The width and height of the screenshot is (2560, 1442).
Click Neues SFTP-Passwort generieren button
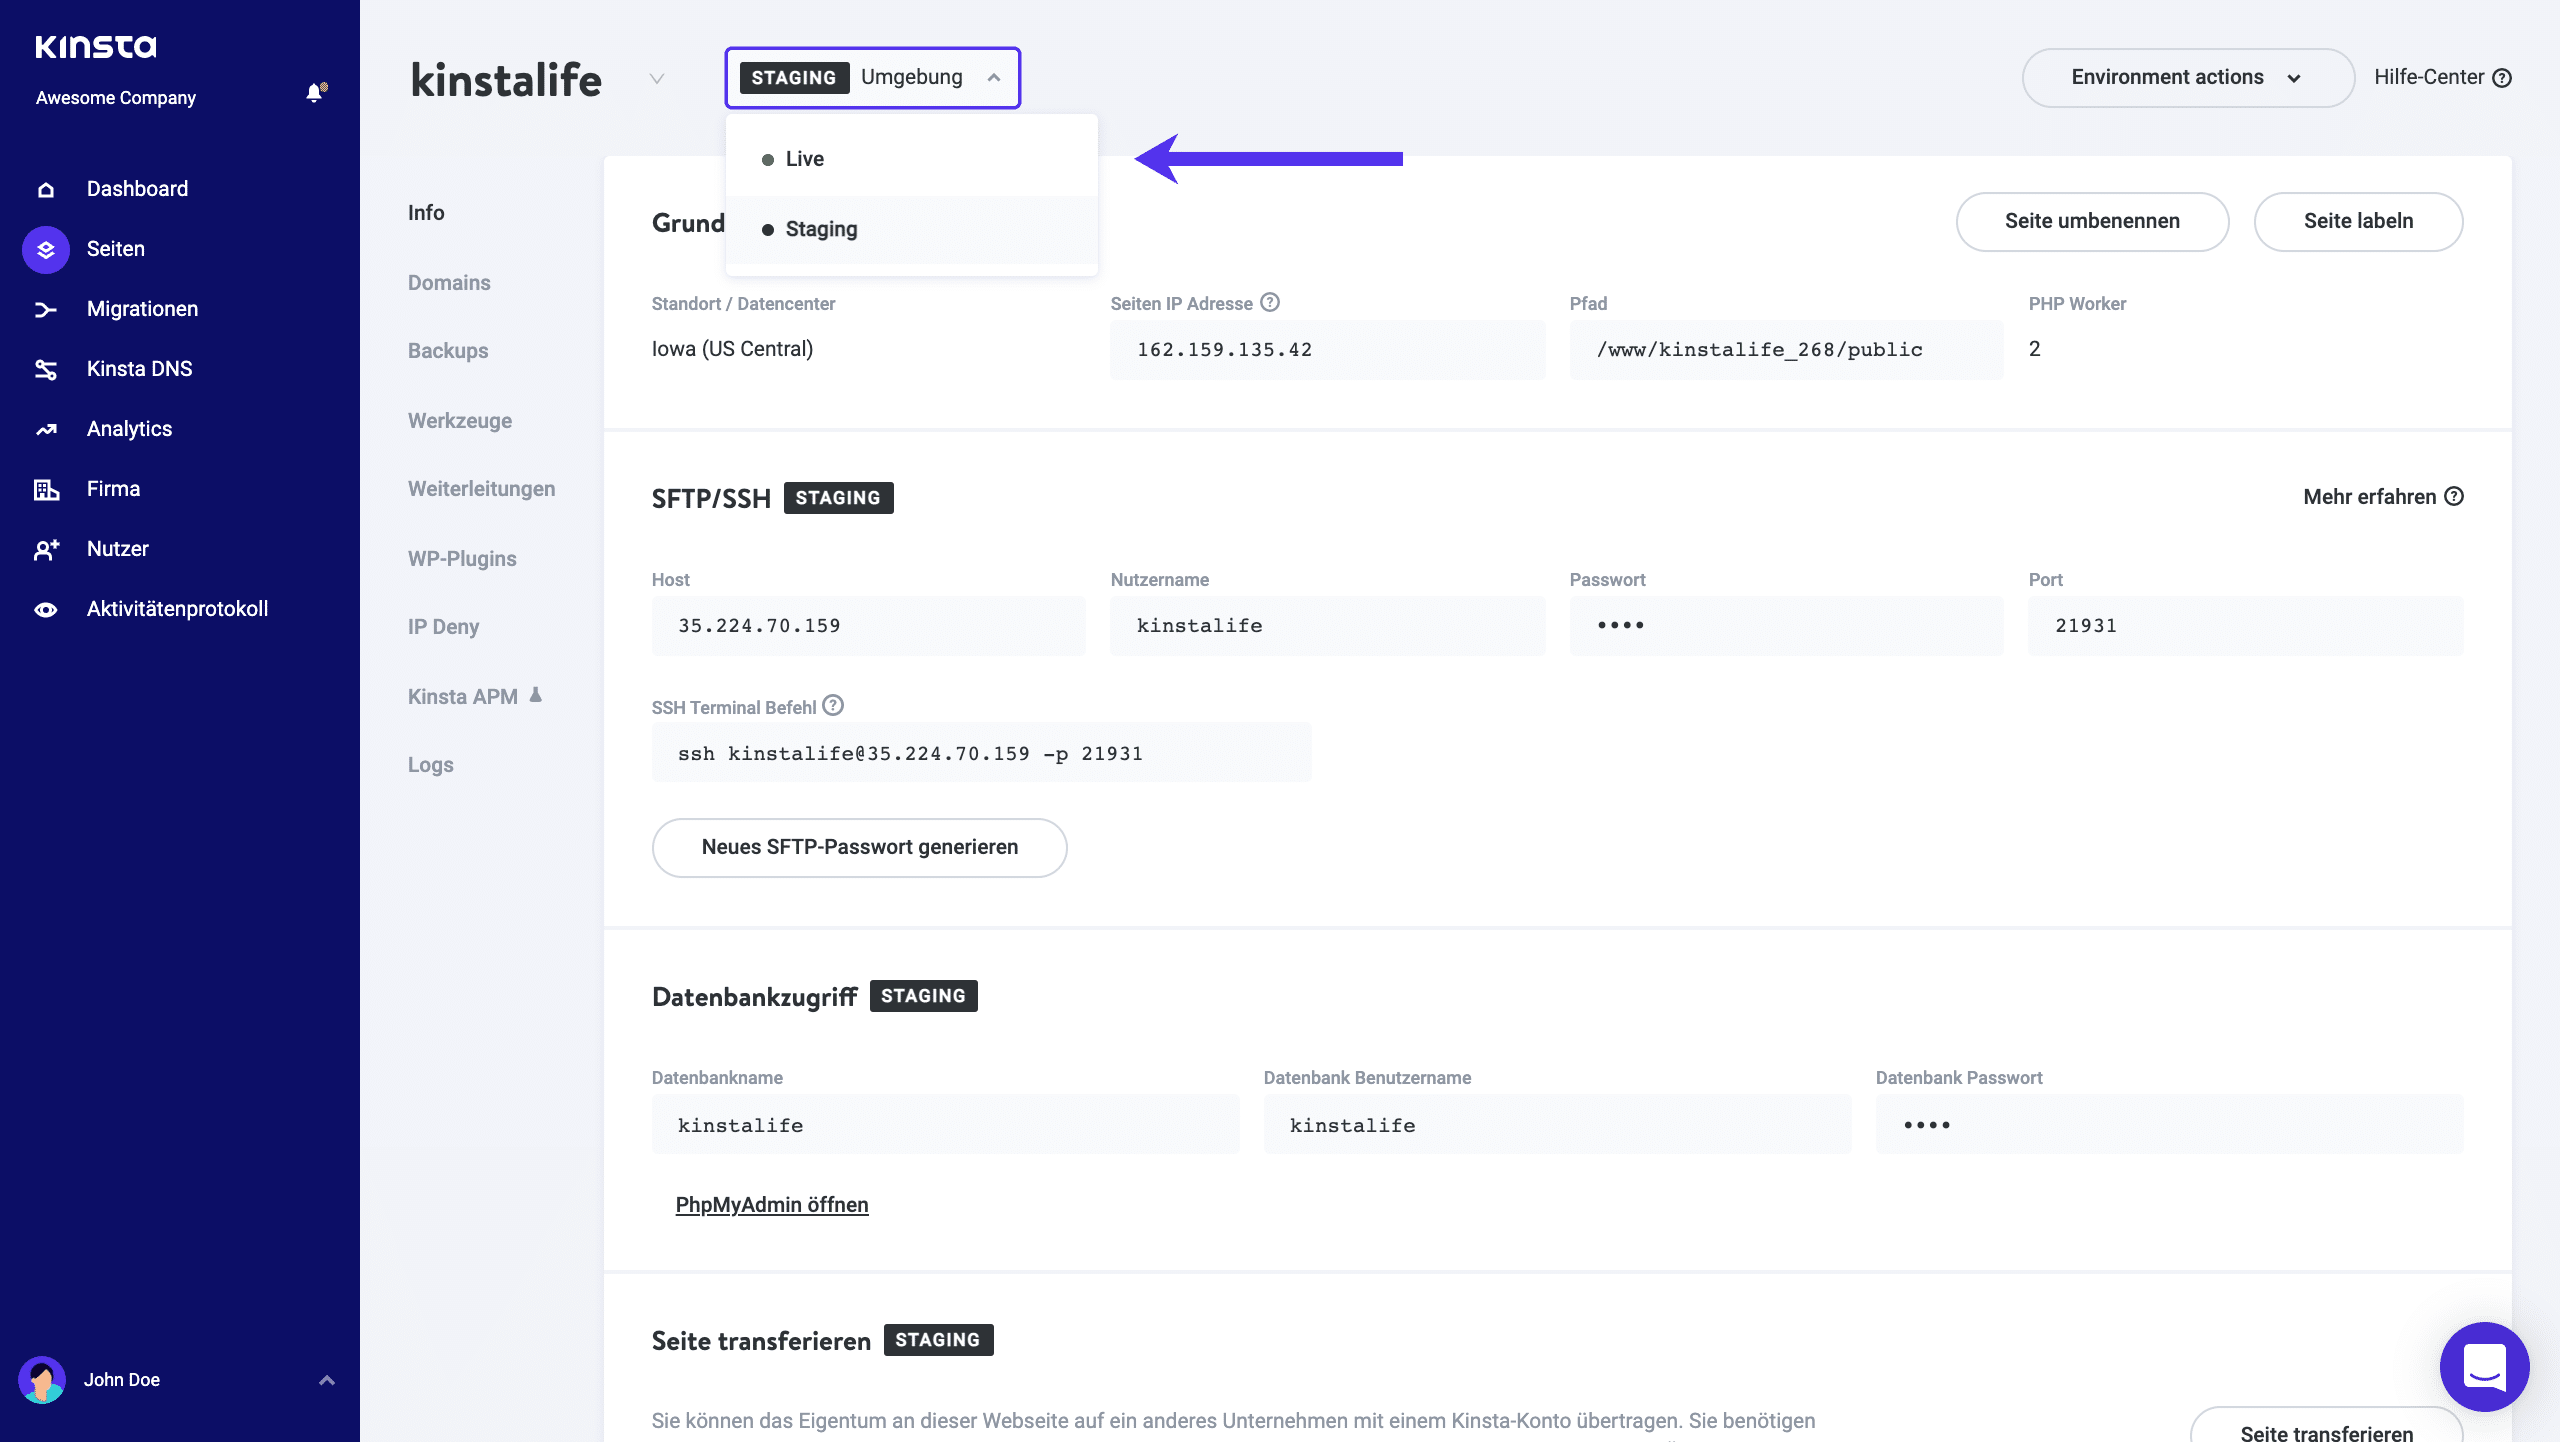click(x=860, y=846)
